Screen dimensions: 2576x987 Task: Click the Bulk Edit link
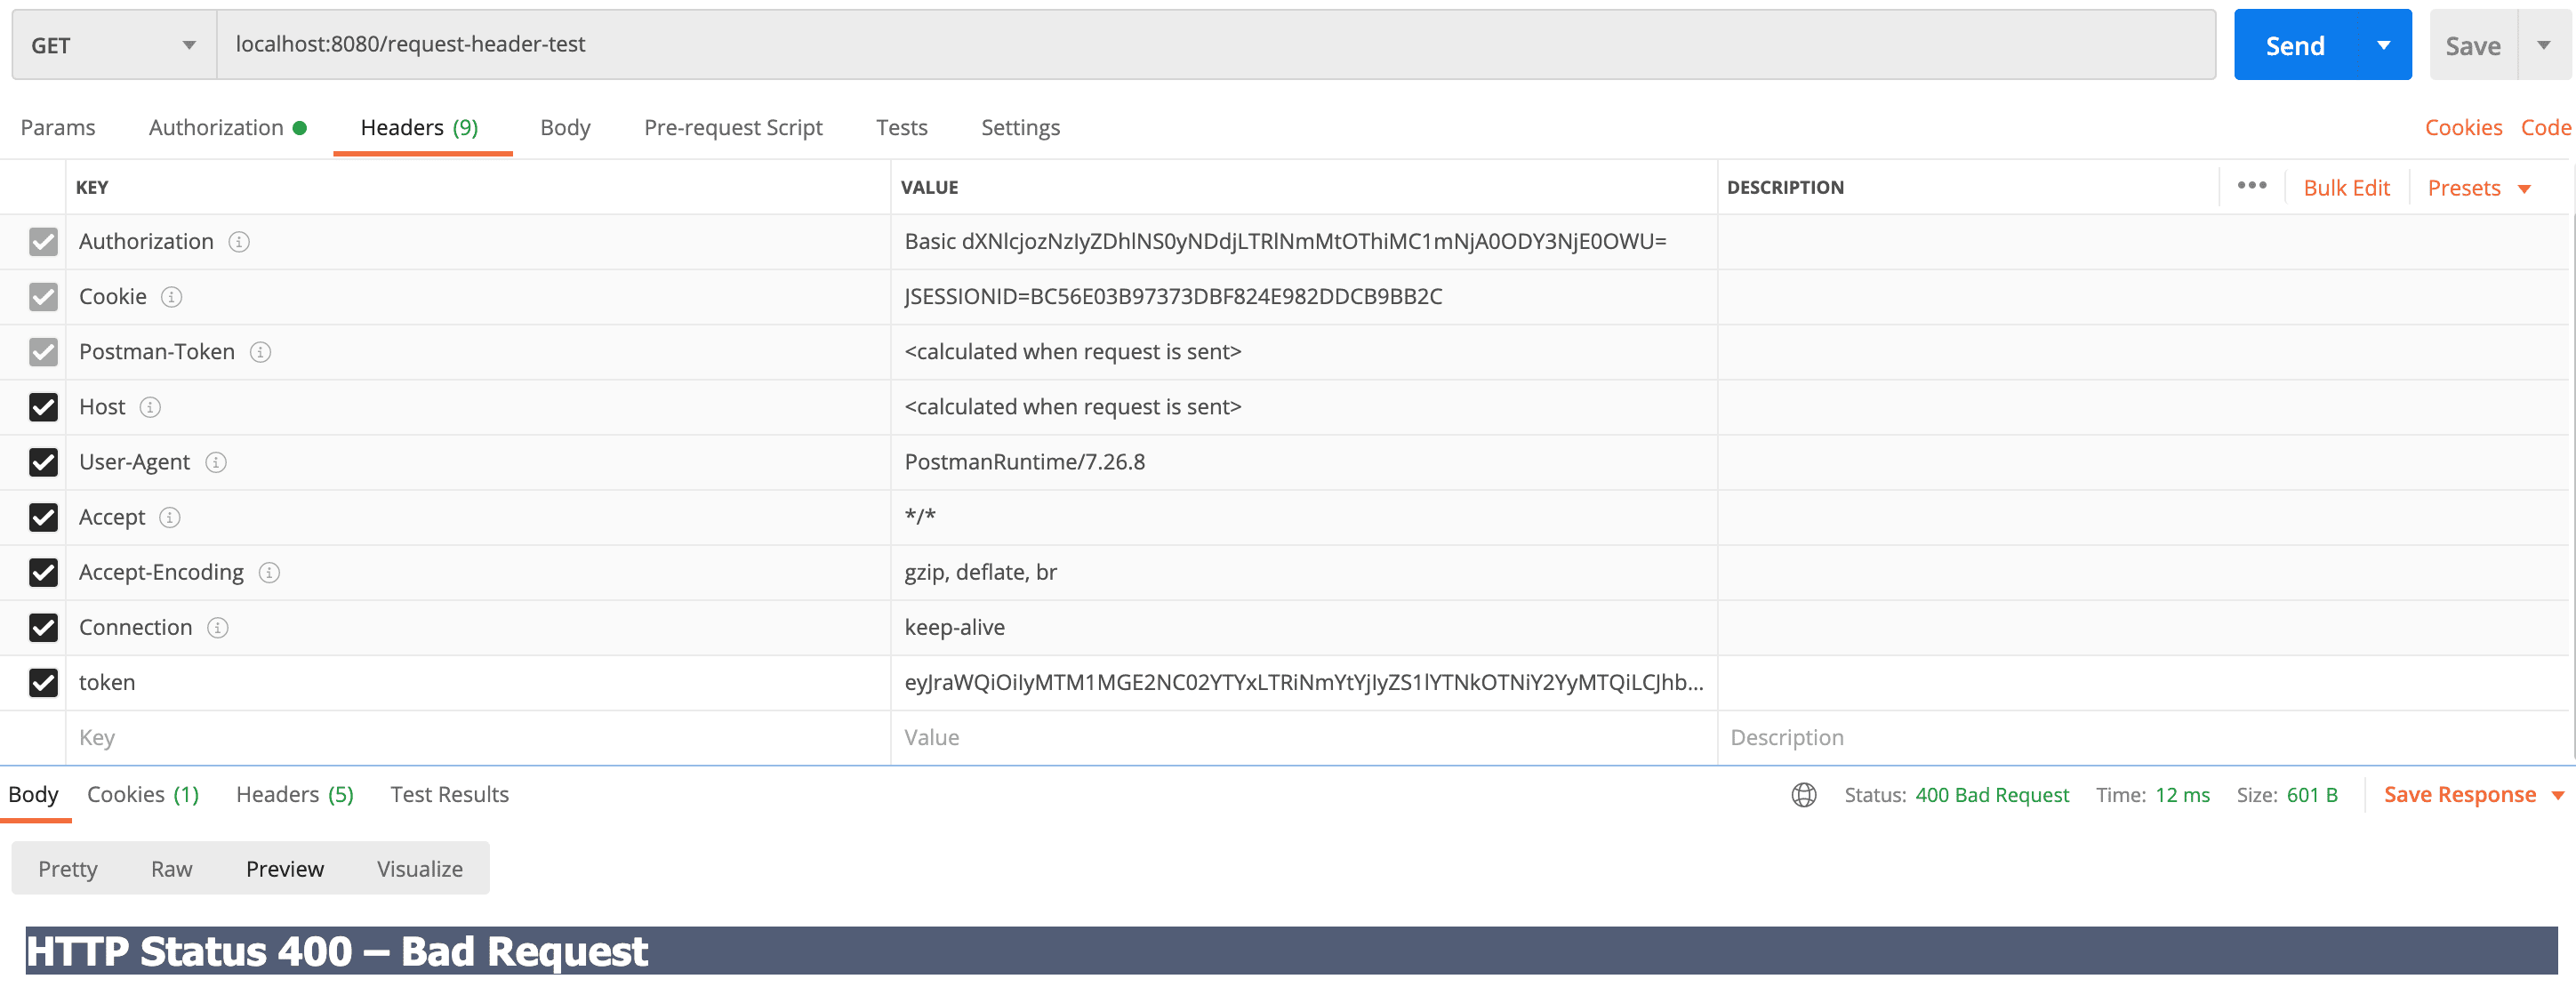point(2347,187)
